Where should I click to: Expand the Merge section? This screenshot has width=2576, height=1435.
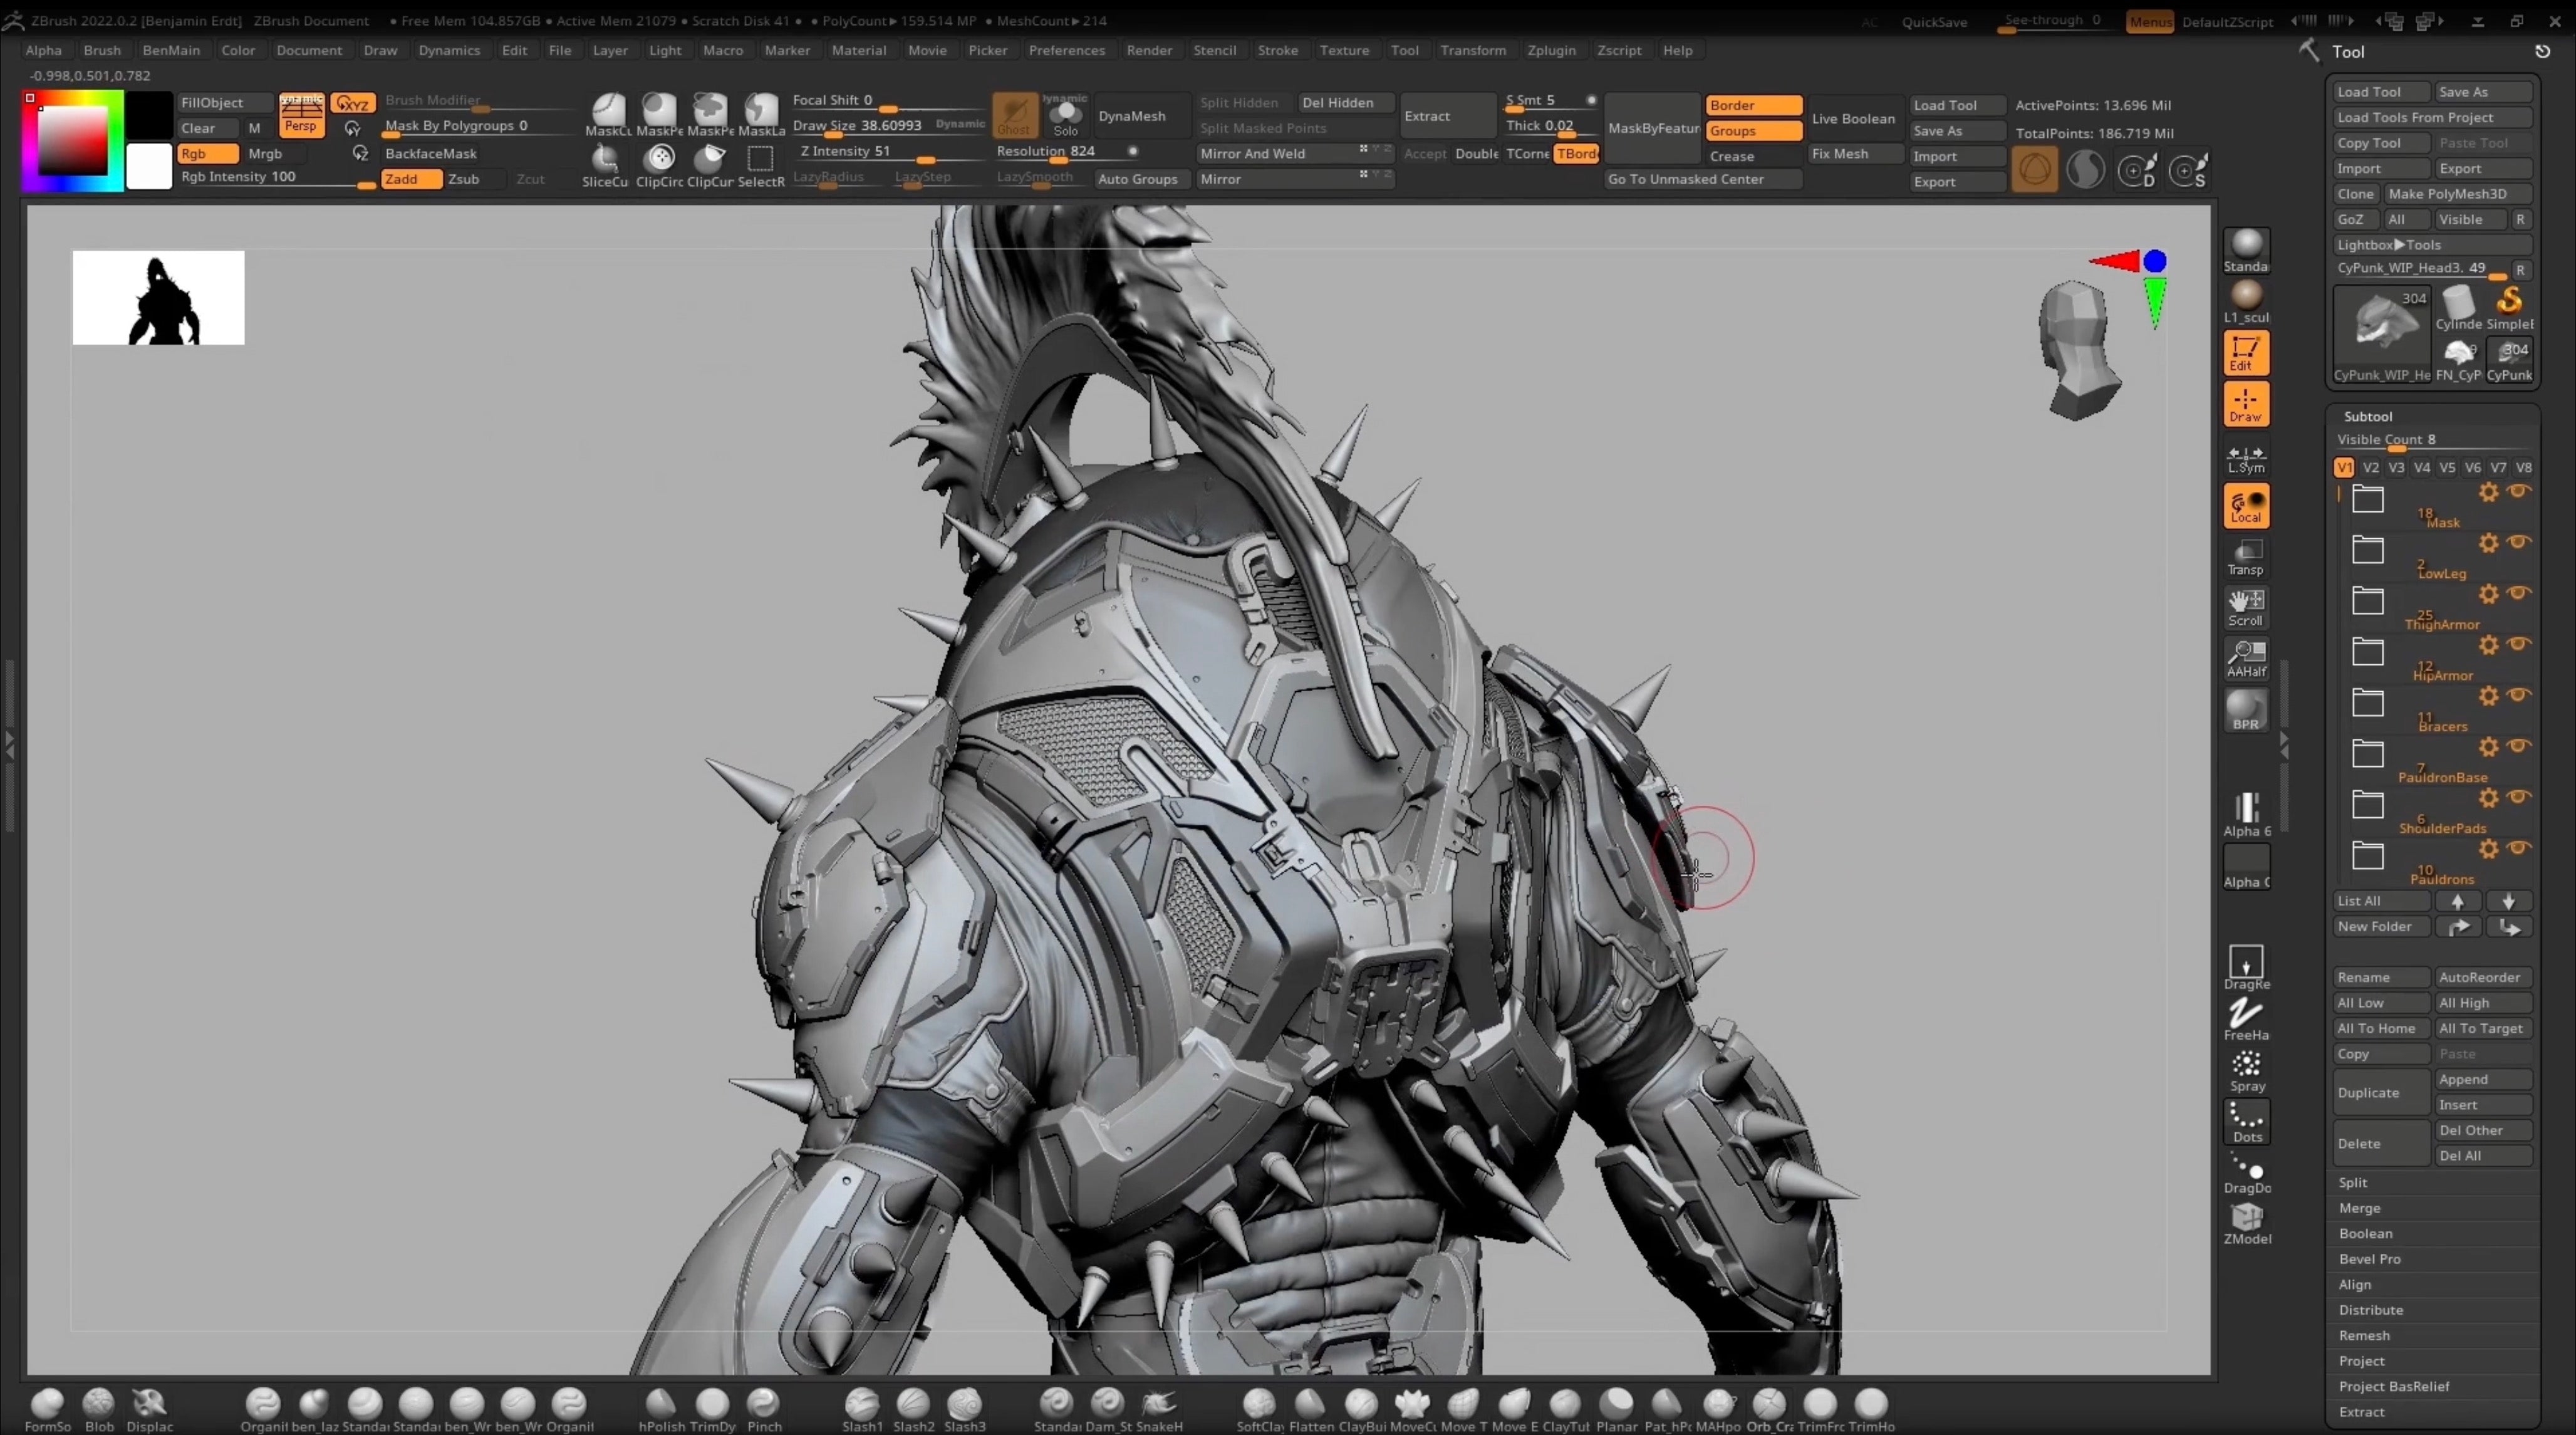[2359, 1208]
